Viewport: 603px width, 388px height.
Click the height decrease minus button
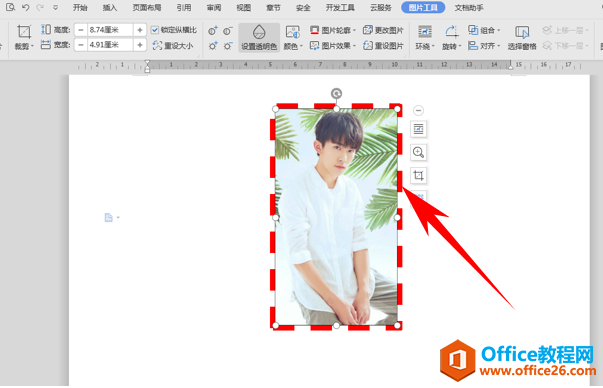coord(81,30)
